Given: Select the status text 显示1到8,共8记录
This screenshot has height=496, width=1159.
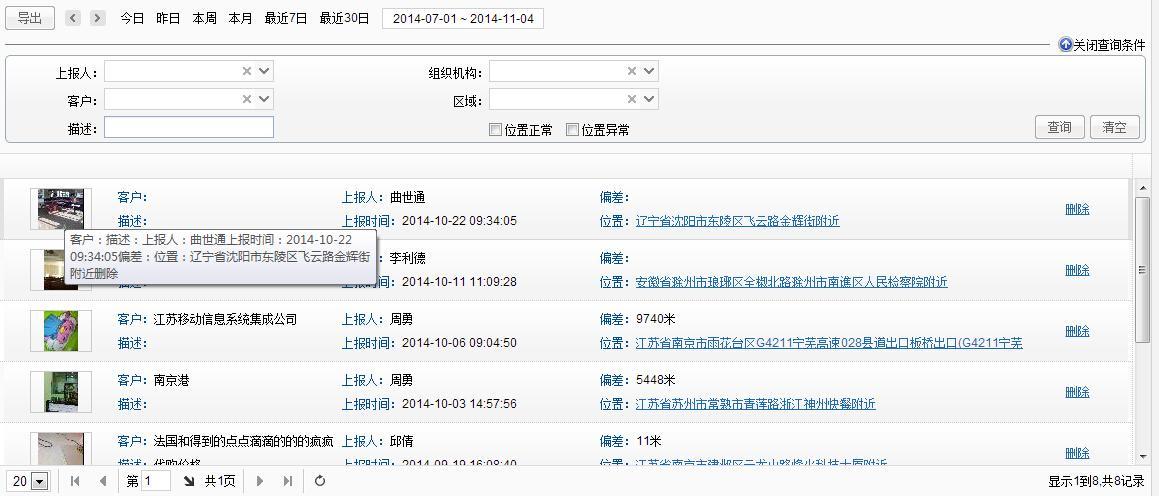Looking at the screenshot, I should pyautogui.click(x=1096, y=481).
